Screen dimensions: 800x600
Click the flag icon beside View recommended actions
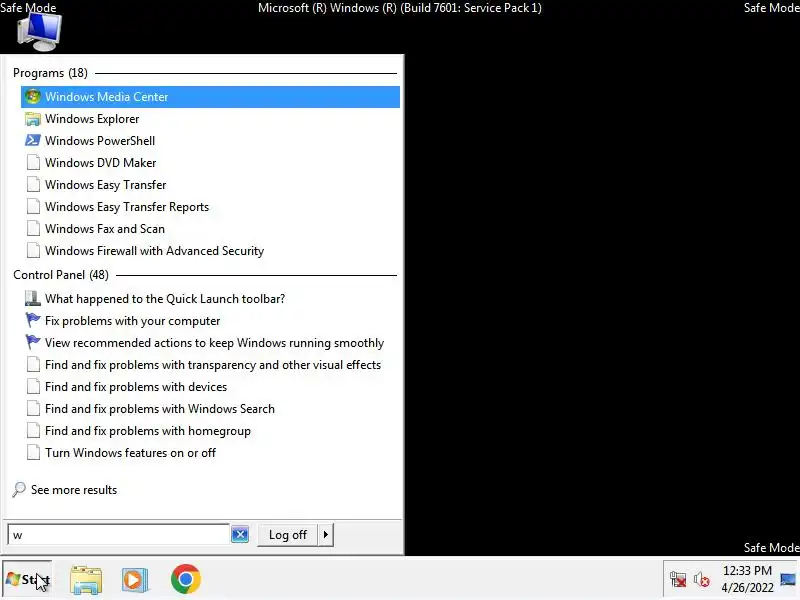click(x=33, y=342)
